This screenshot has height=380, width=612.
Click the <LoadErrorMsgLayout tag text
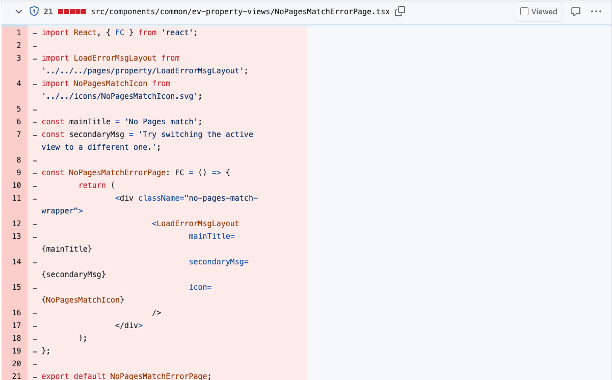tap(195, 223)
